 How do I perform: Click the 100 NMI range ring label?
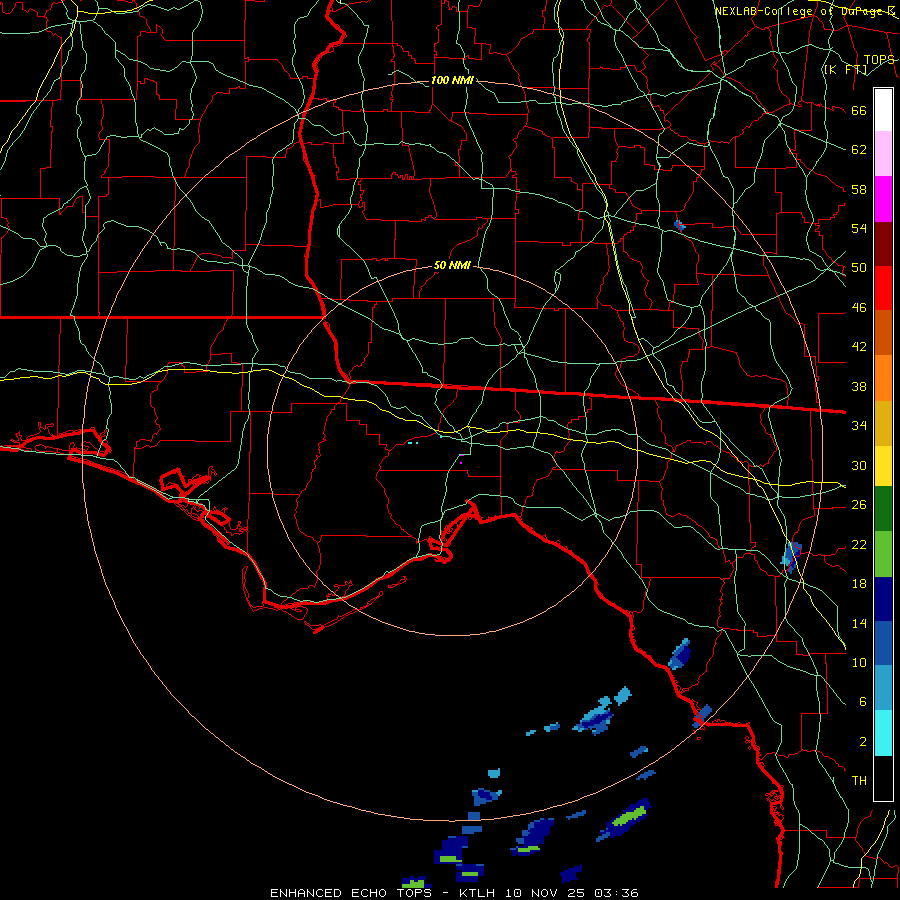tap(452, 80)
